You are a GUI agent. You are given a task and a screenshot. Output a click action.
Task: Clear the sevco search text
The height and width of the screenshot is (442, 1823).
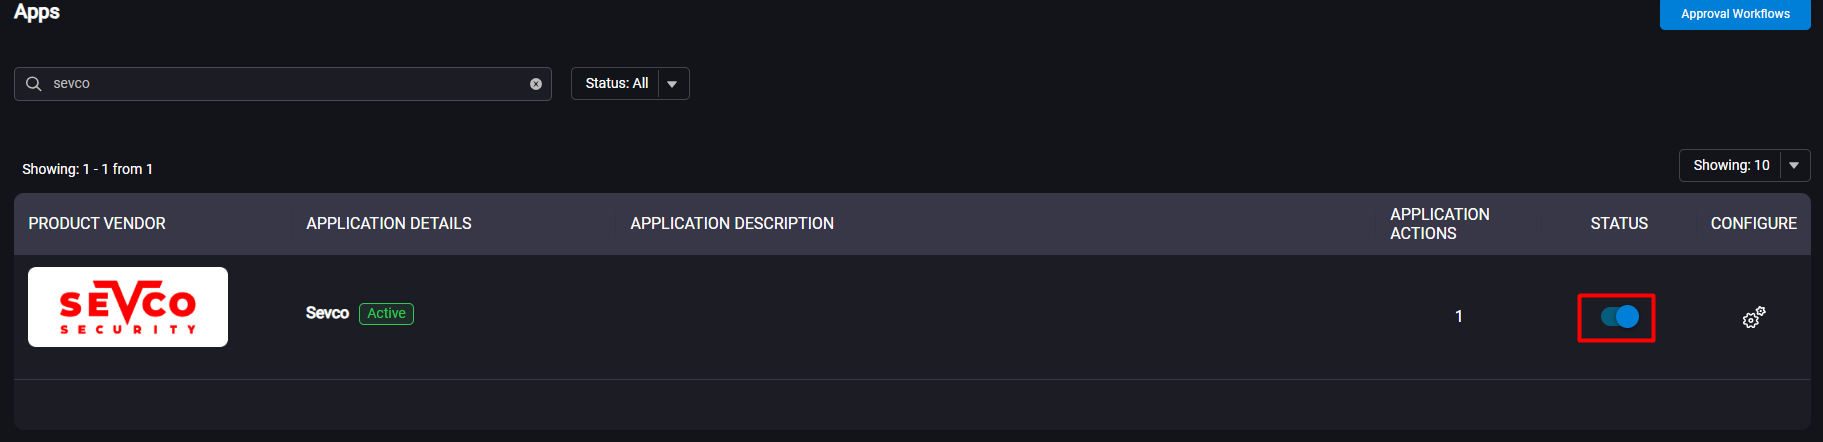(x=536, y=84)
